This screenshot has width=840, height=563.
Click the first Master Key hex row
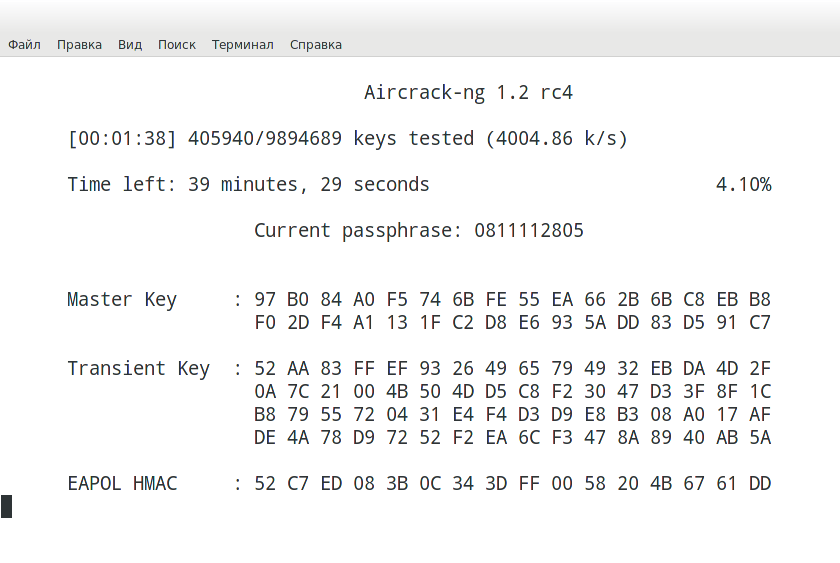pyautogui.click(x=512, y=299)
